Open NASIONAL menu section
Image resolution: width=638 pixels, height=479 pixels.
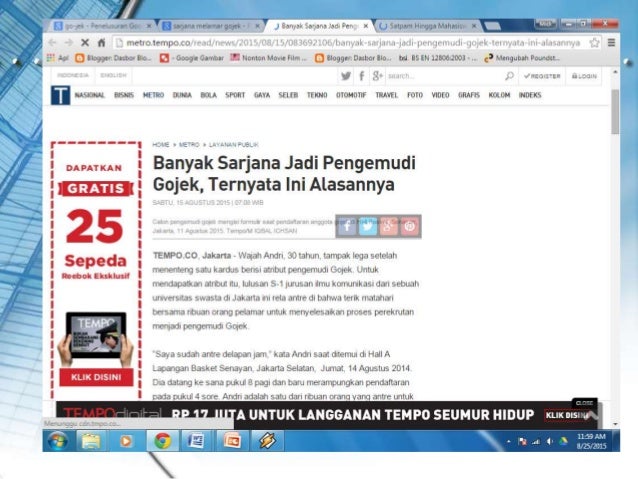(90, 95)
